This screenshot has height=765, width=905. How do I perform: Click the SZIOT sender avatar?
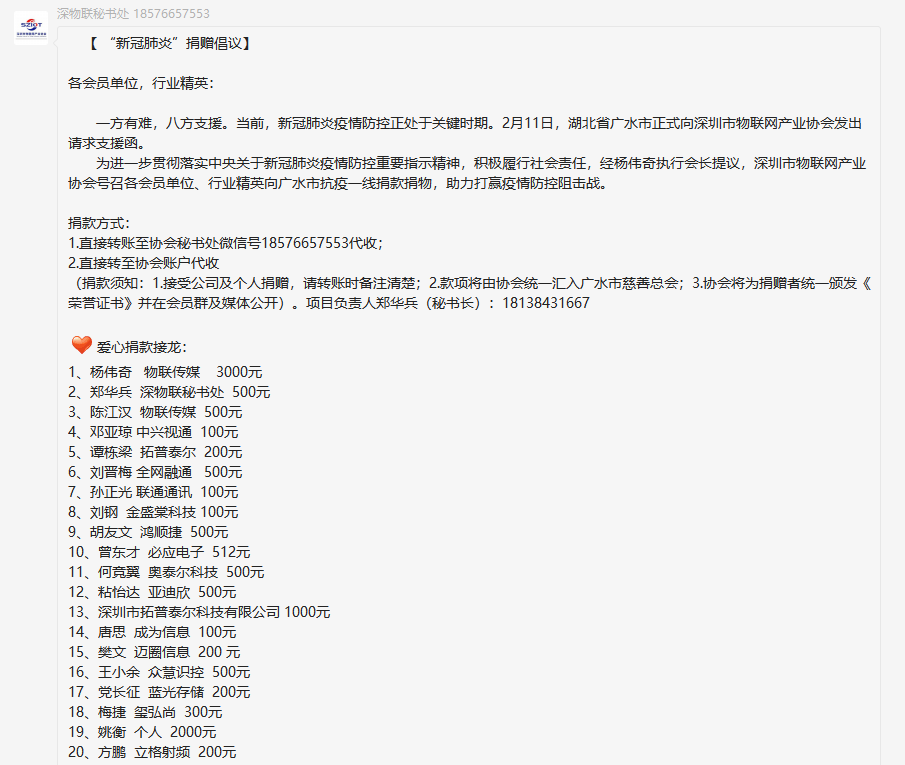pos(31,27)
